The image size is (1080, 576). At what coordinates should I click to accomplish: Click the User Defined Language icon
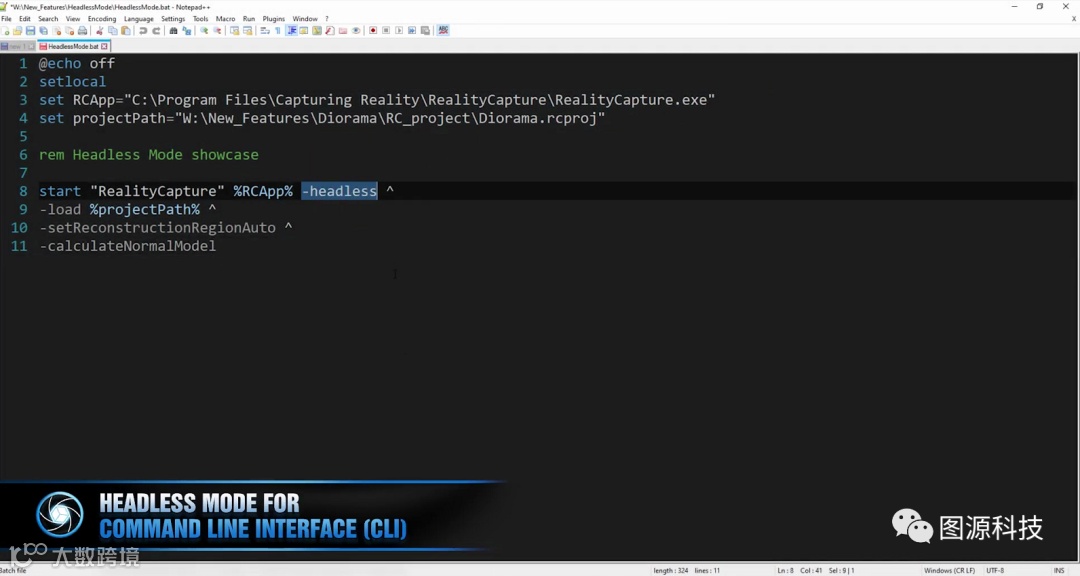(304, 30)
